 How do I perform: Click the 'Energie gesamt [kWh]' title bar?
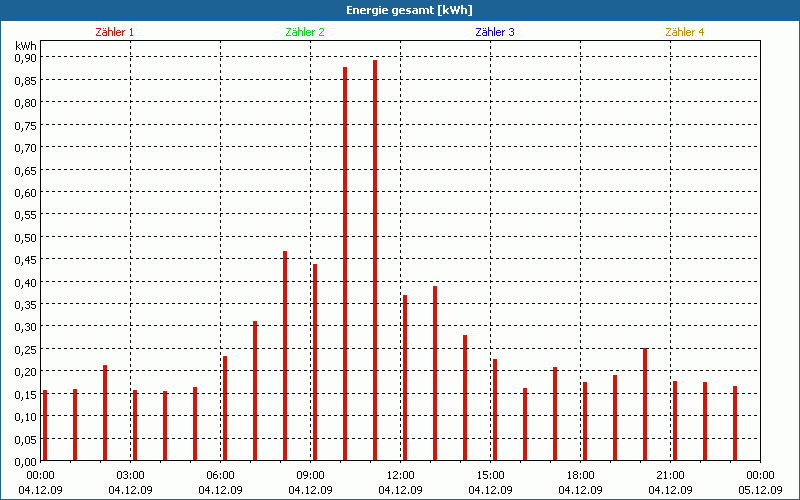pyautogui.click(x=400, y=10)
